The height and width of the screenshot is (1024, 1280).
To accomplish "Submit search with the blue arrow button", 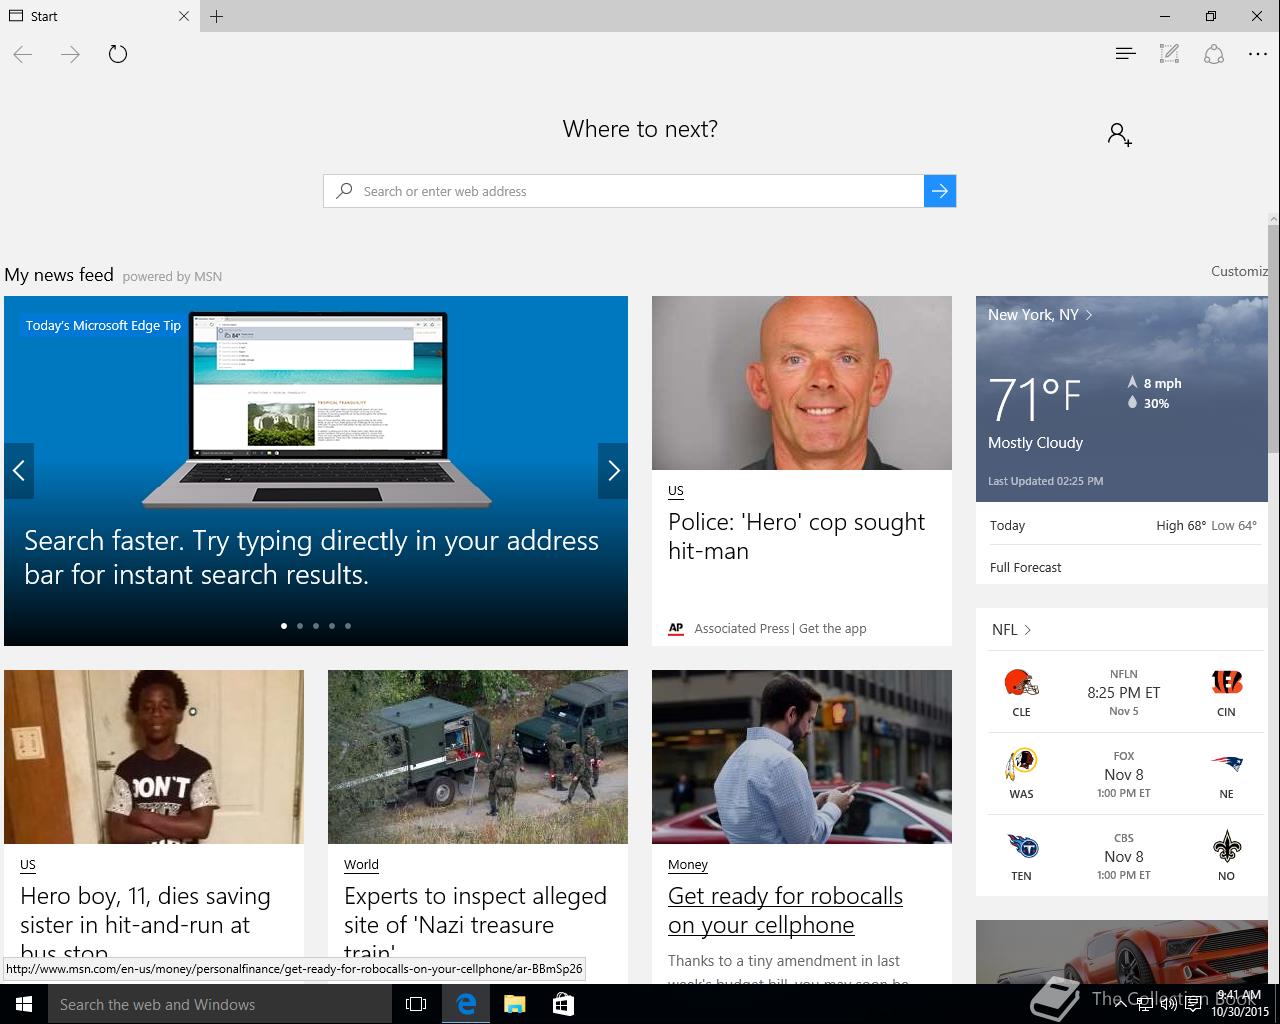I will click(940, 191).
